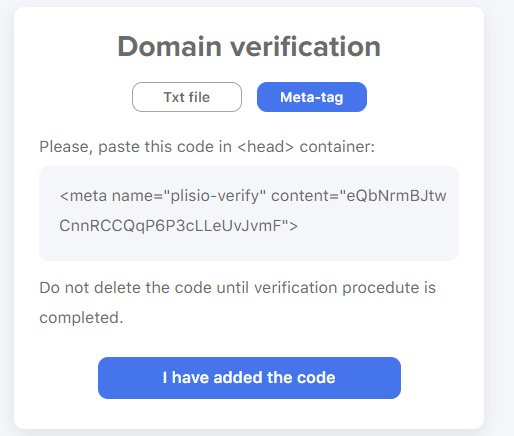Click the word container: in the instruction

pos(337,147)
